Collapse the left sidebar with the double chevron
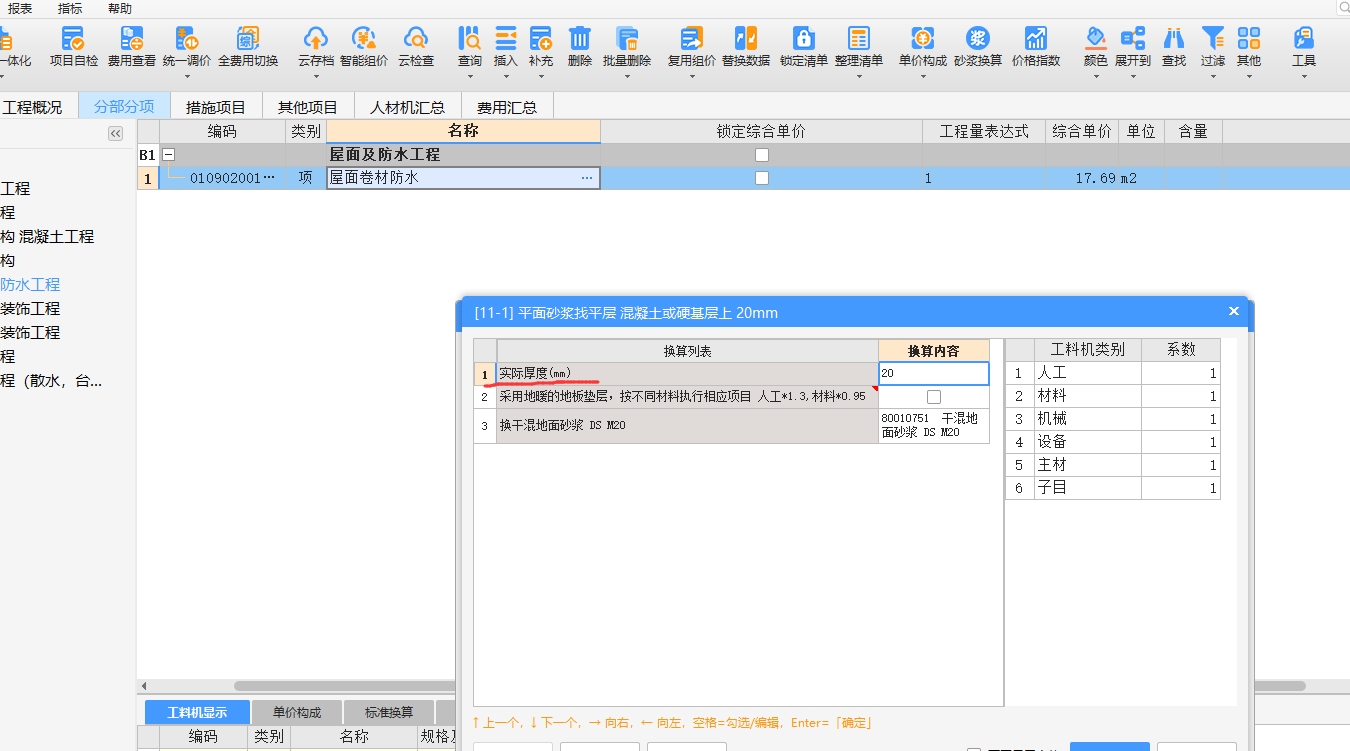 pyautogui.click(x=116, y=134)
